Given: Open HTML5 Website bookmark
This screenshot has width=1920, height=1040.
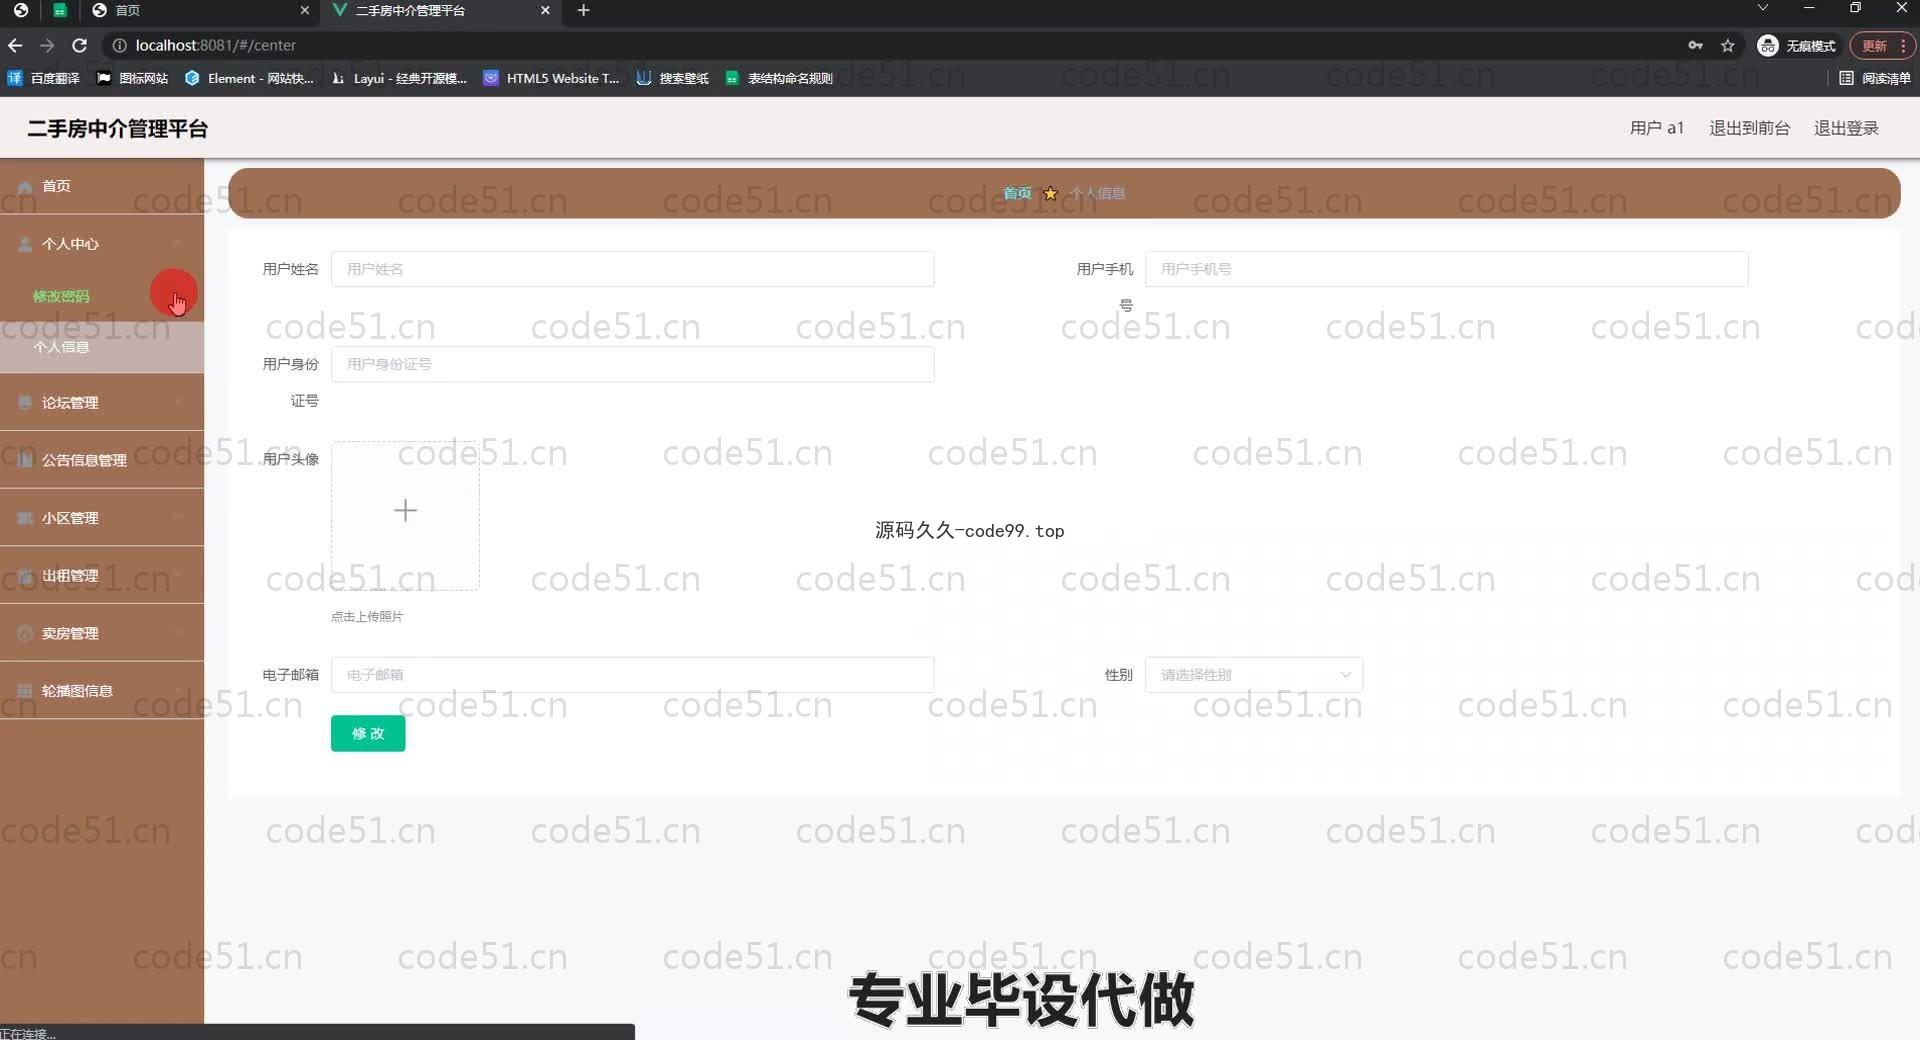Looking at the screenshot, I should click(x=551, y=78).
